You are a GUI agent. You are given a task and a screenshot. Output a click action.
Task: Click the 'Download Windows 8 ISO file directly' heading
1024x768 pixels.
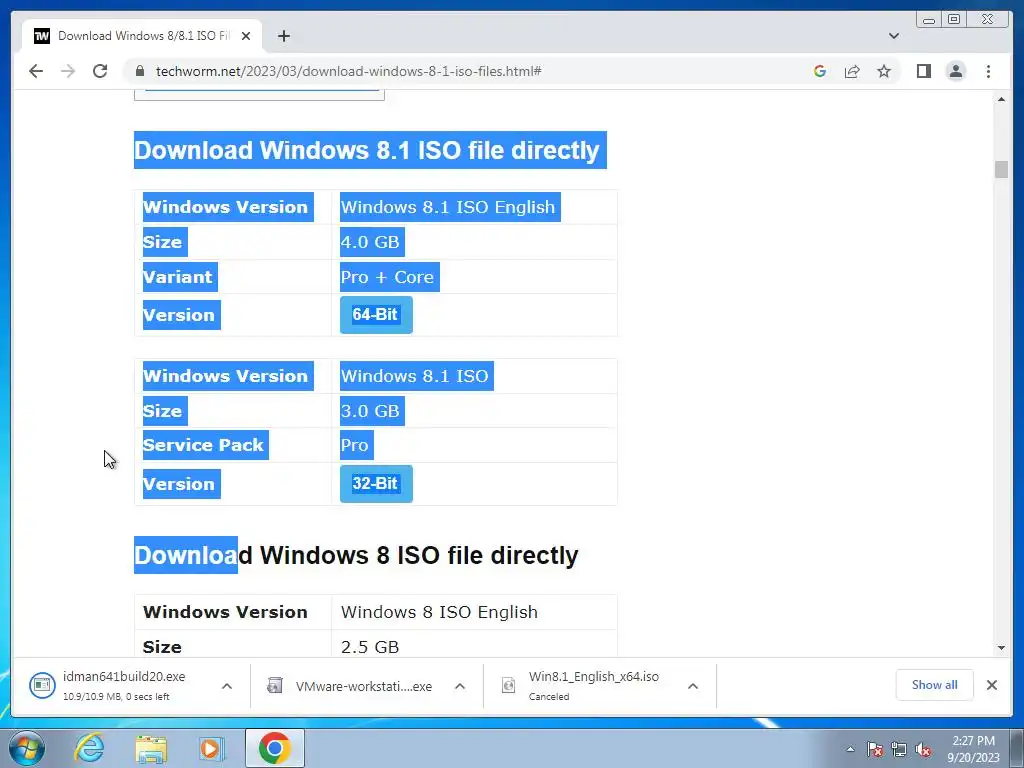(356, 555)
